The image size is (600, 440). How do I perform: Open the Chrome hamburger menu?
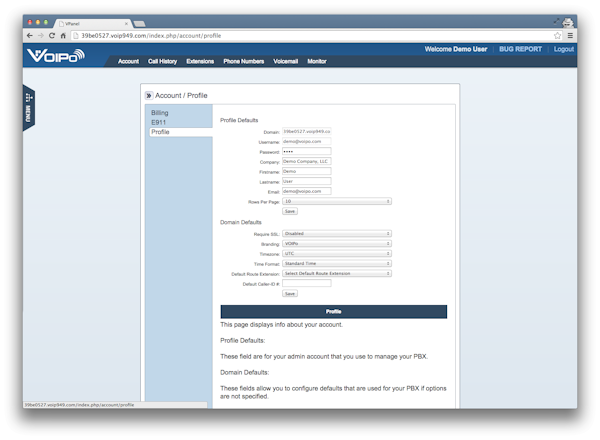(570, 36)
